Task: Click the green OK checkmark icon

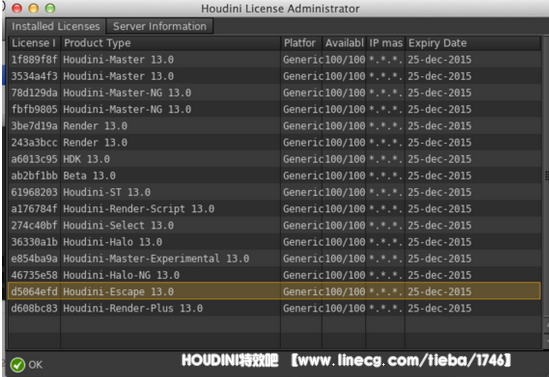Action: tap(18, 365)
